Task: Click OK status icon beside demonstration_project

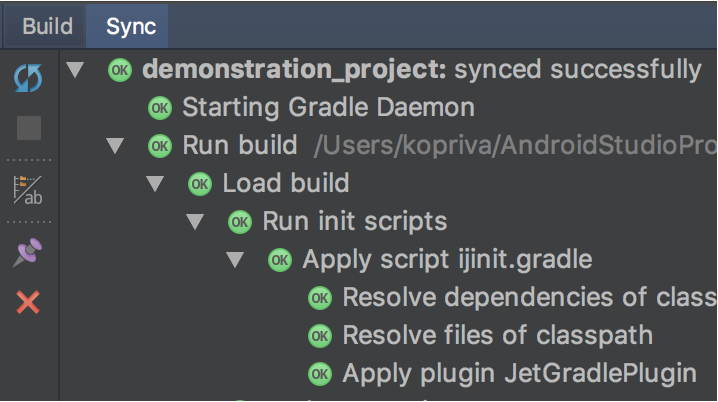Action: tap(120, 70)
